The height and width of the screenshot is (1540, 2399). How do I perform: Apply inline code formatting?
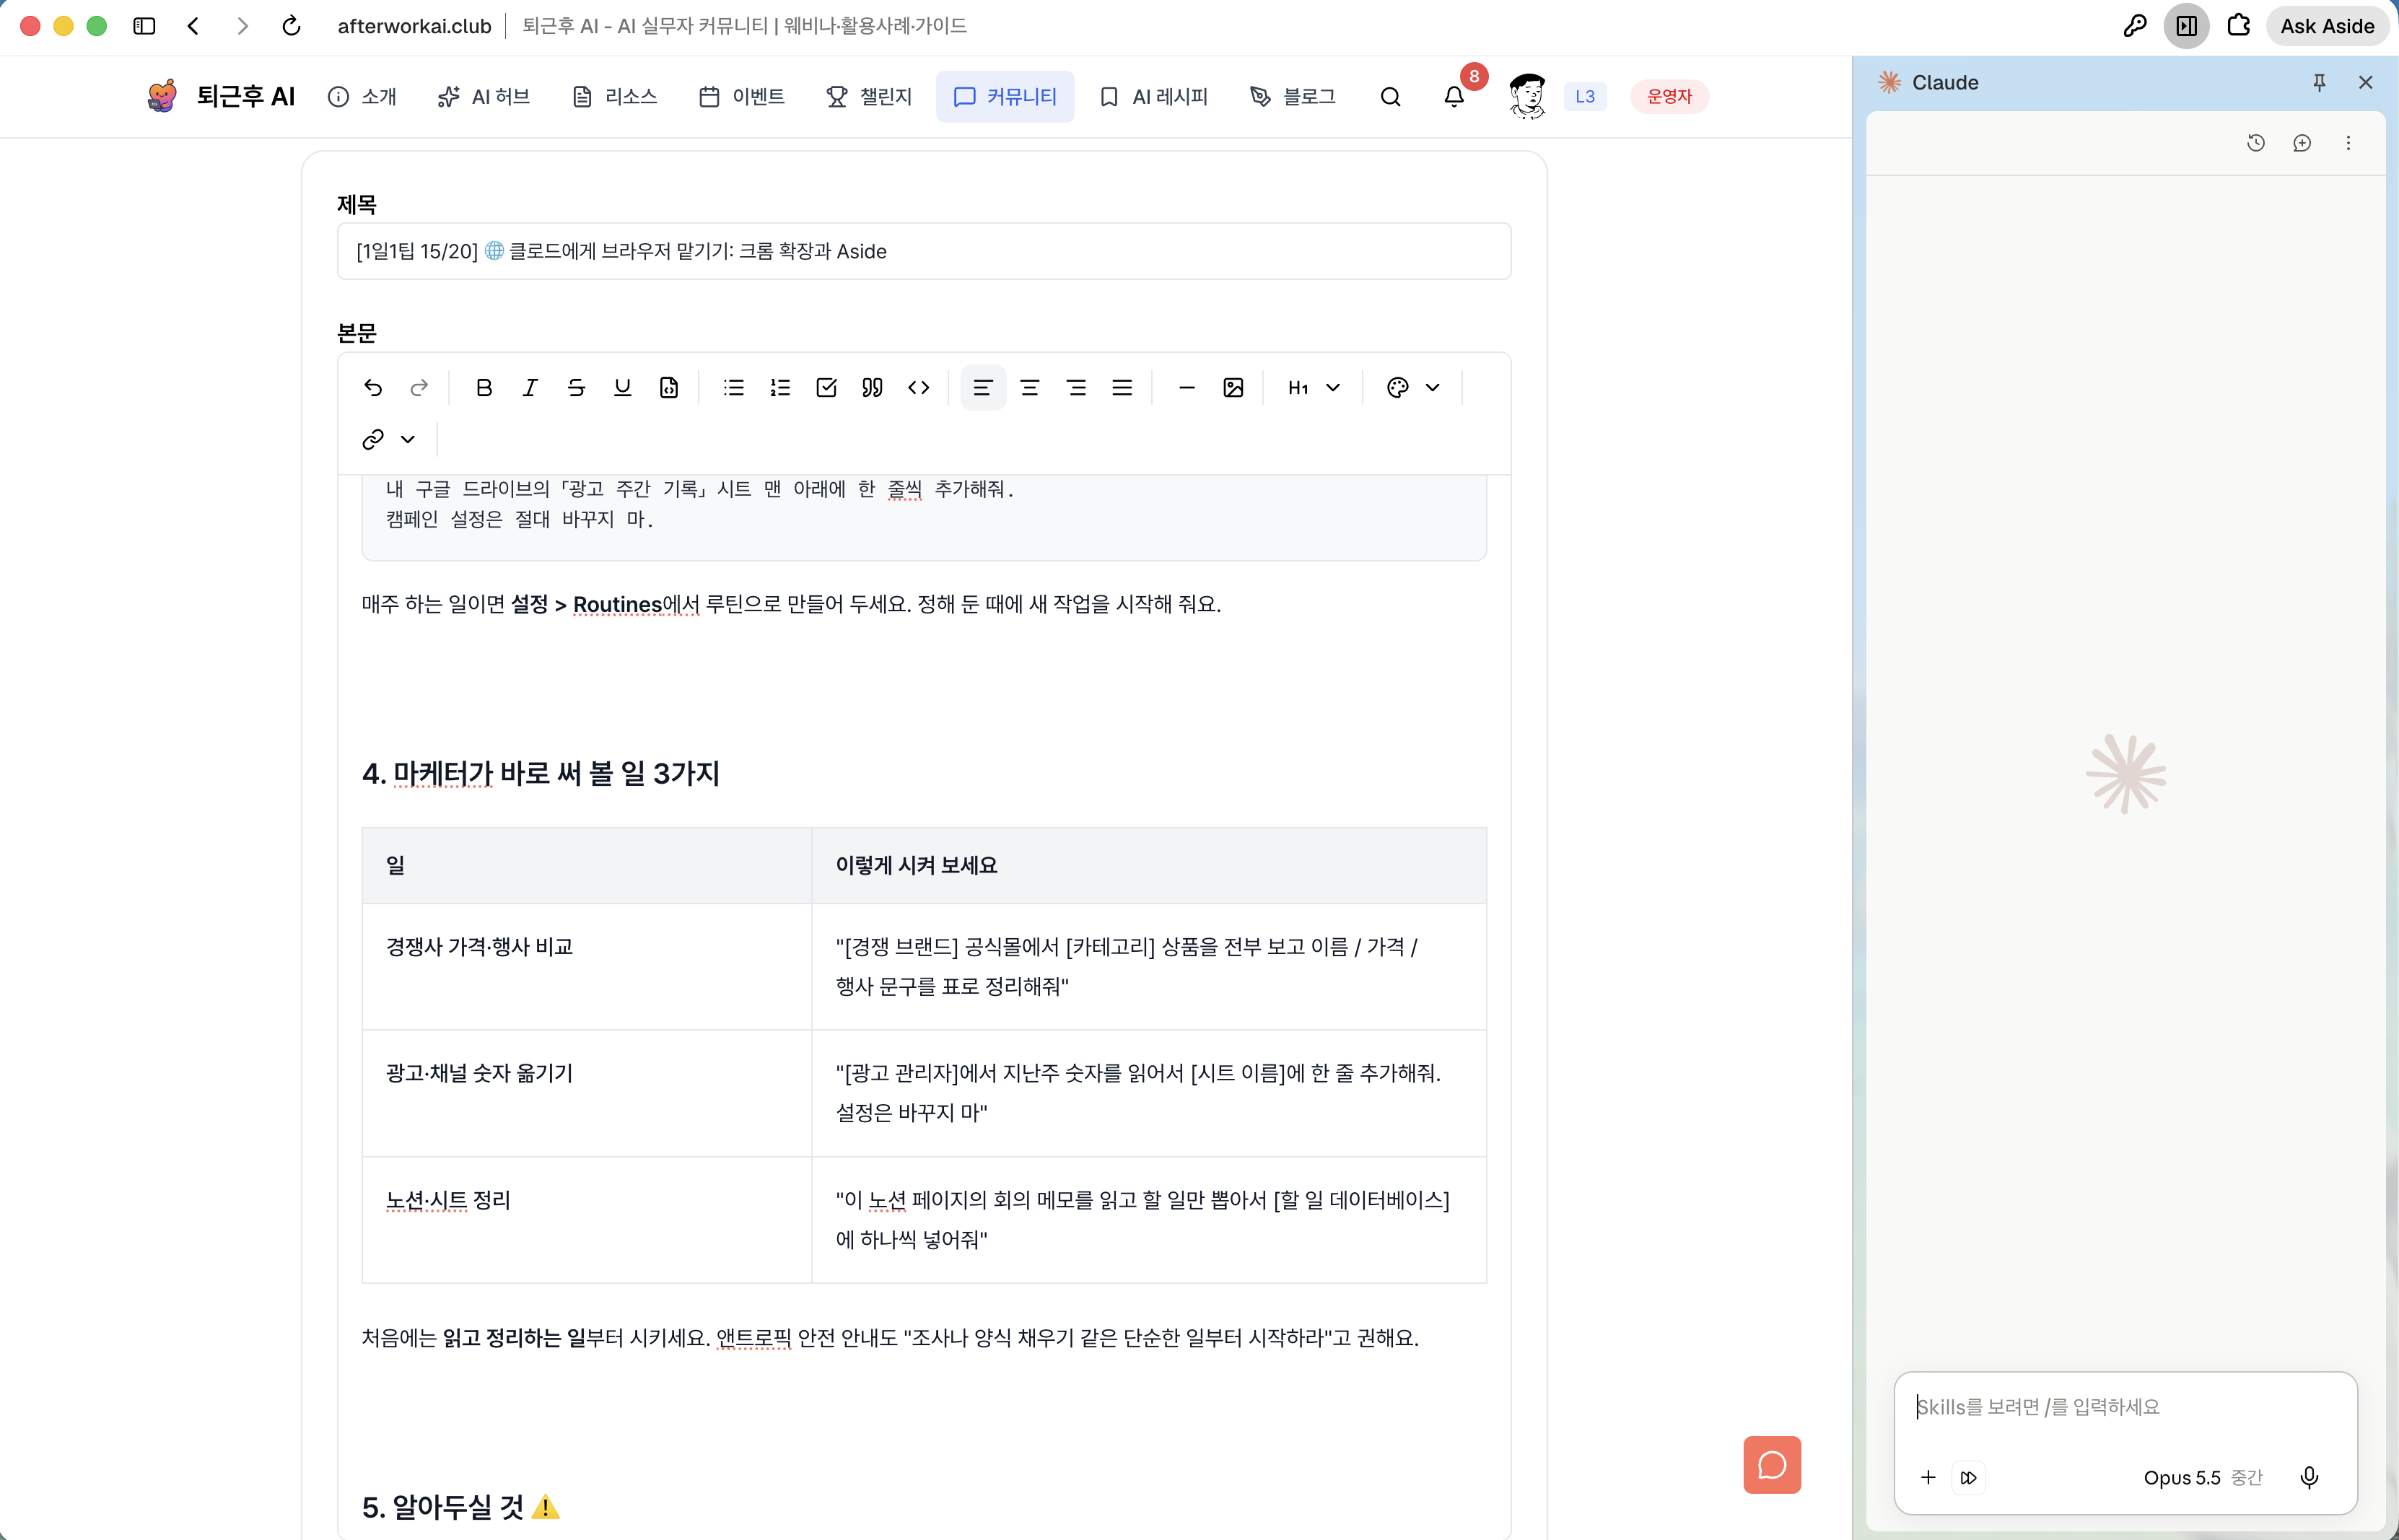click(x=919, y=388)
